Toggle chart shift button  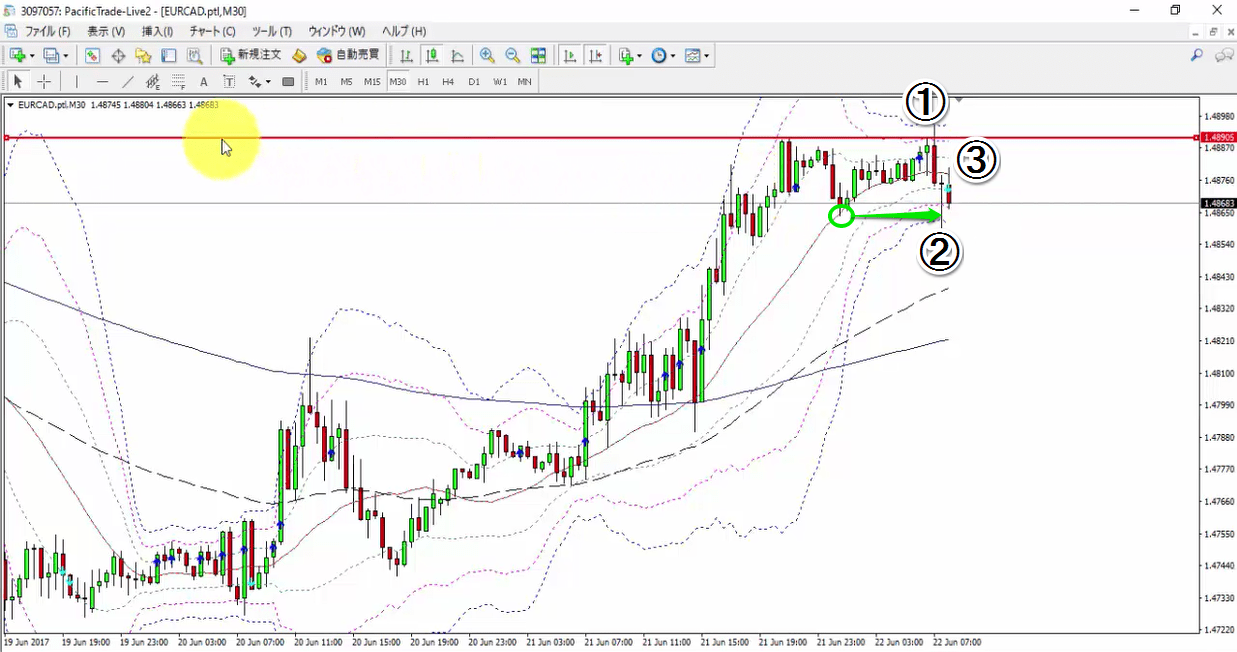pyautogui.click(x=596, y=56)
